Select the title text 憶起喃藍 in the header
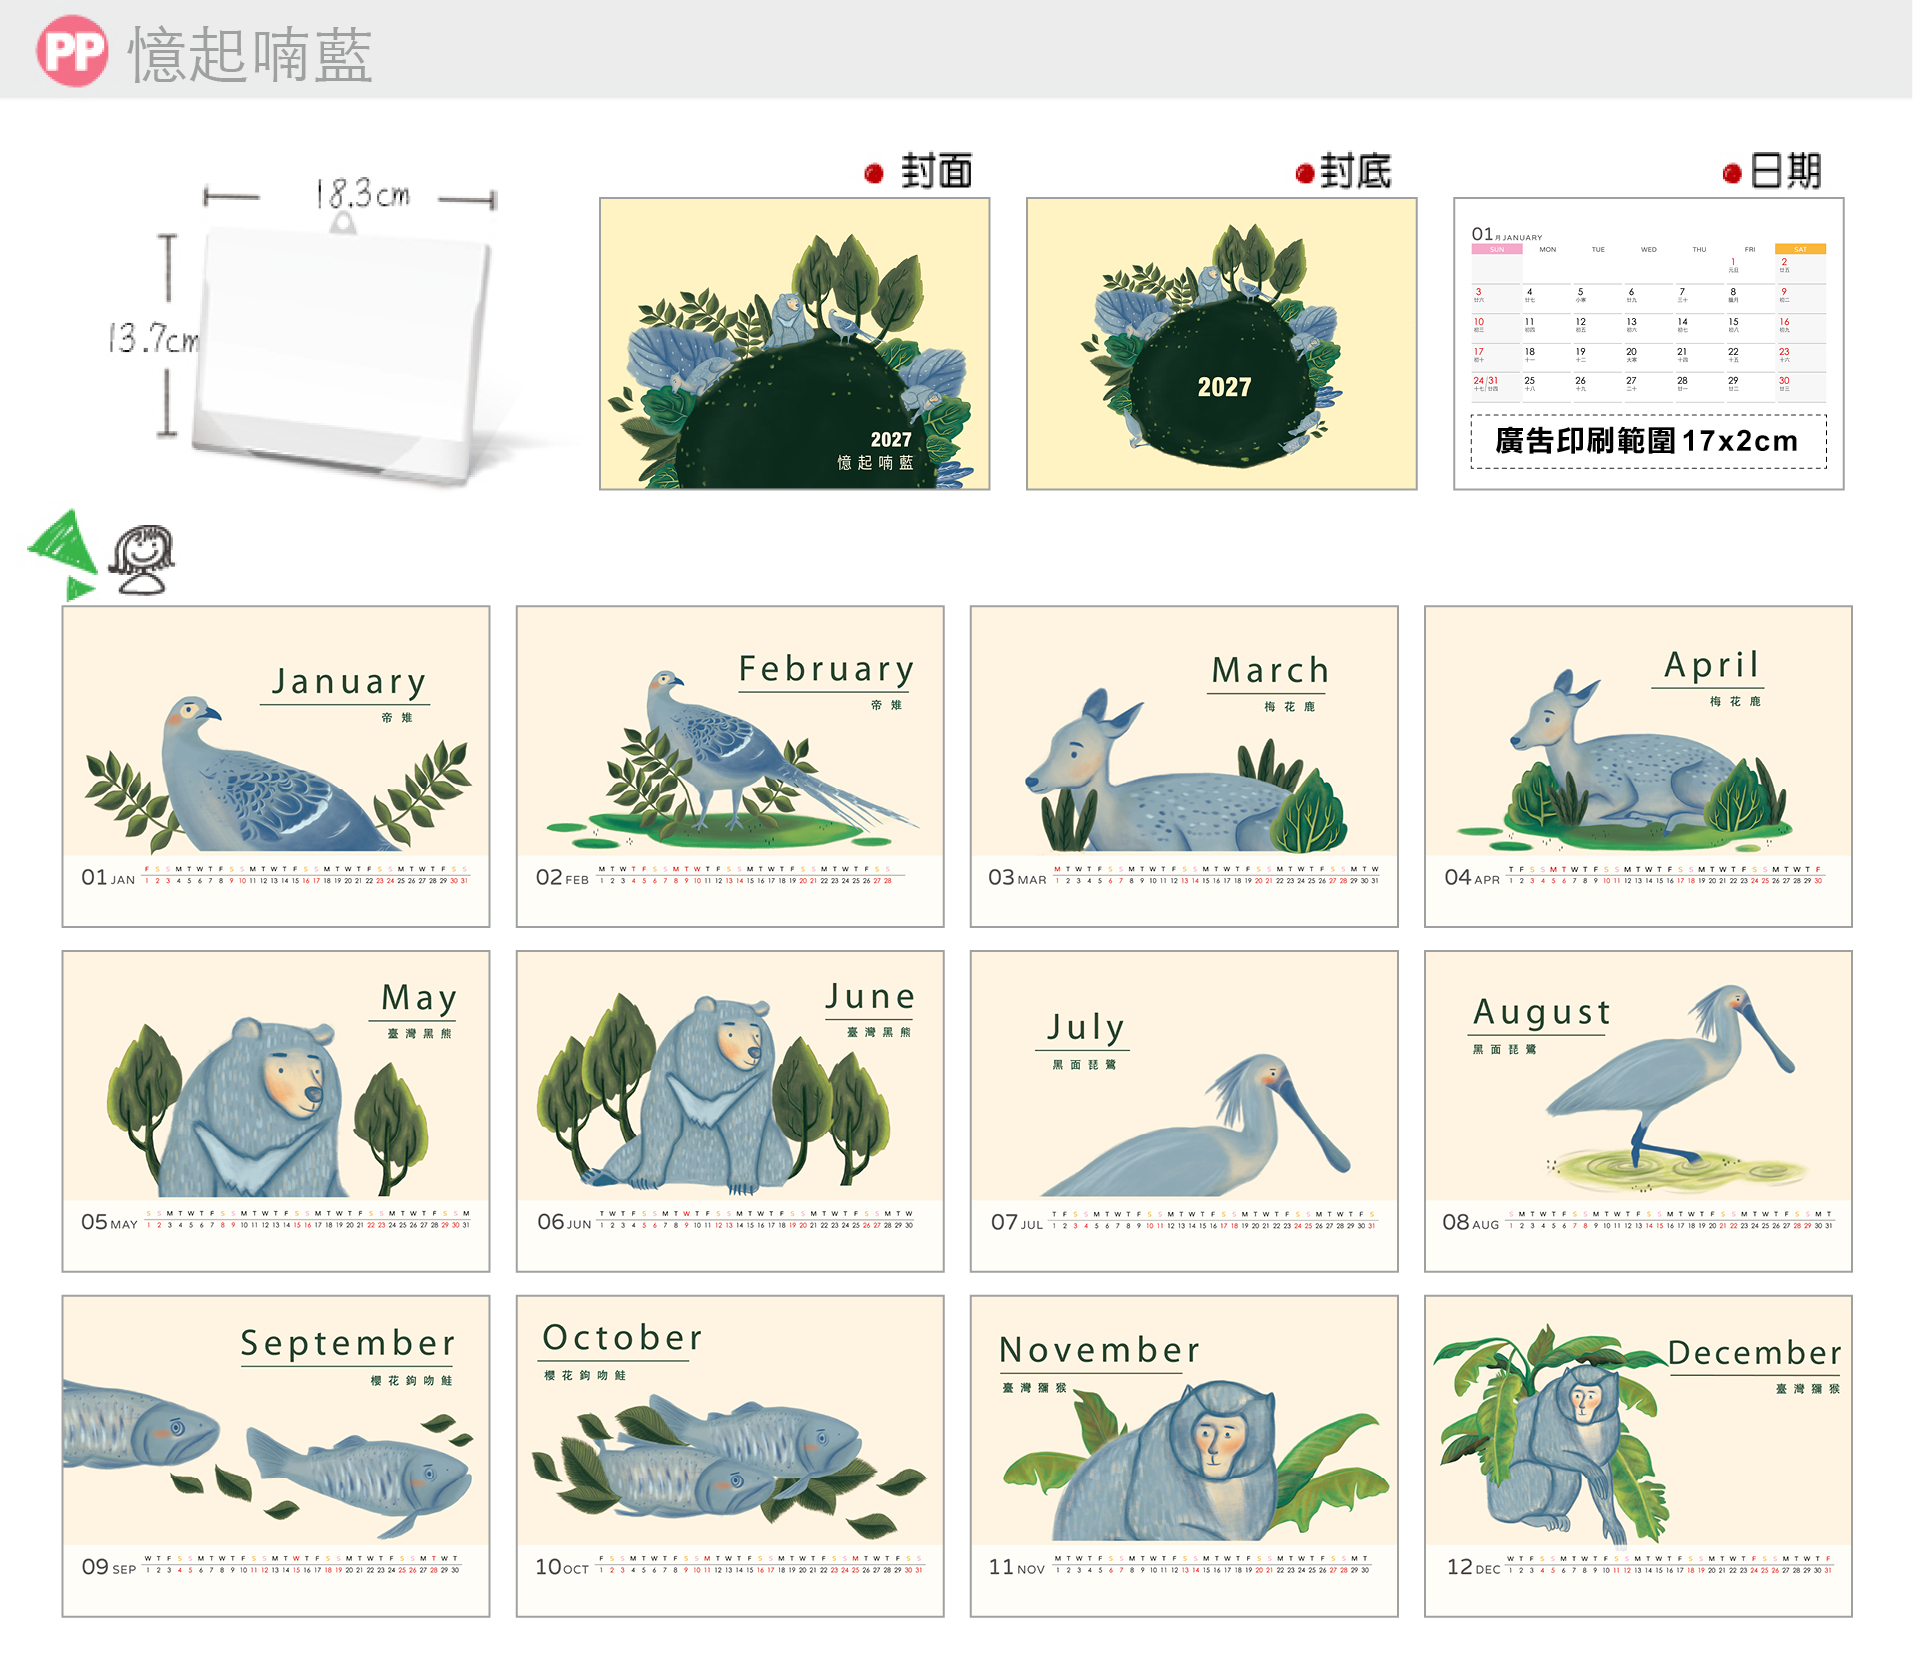The height and width of the screenshot is (1667, 1913). click(250, 55)
